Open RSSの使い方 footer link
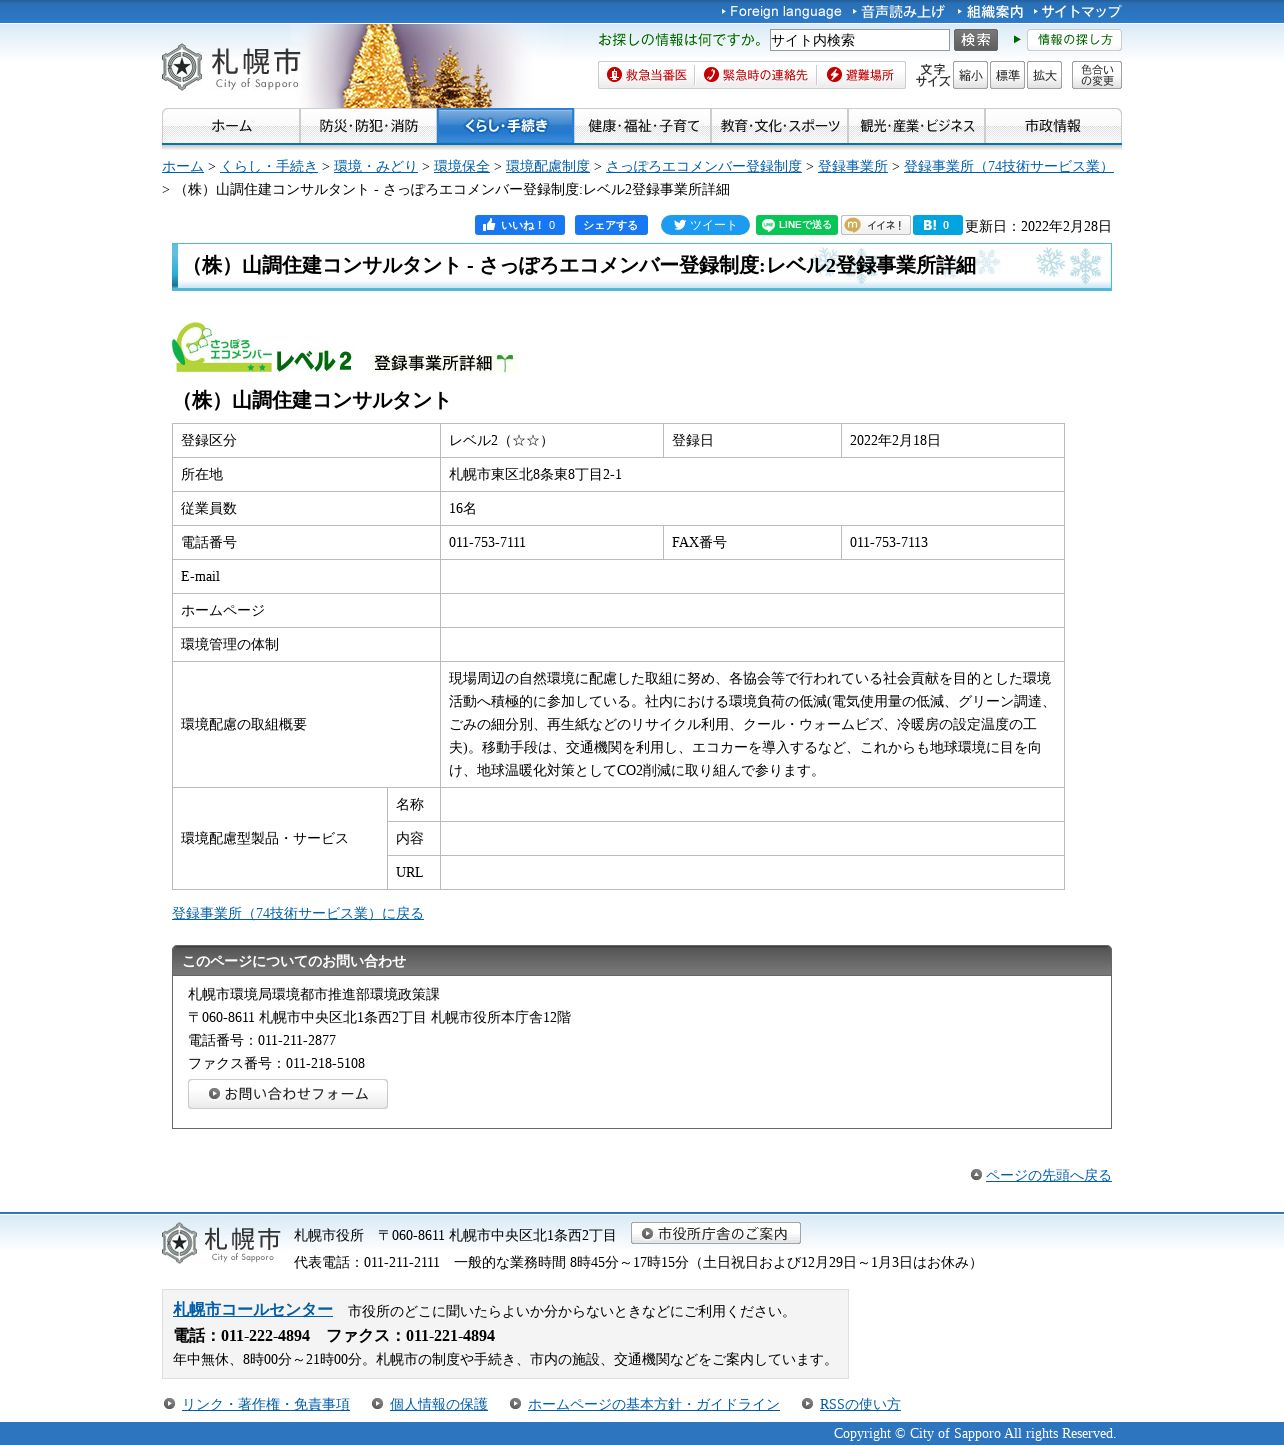This screenshot has height=1445, width=1284. pyautogui.click(x=860, y=1404)
